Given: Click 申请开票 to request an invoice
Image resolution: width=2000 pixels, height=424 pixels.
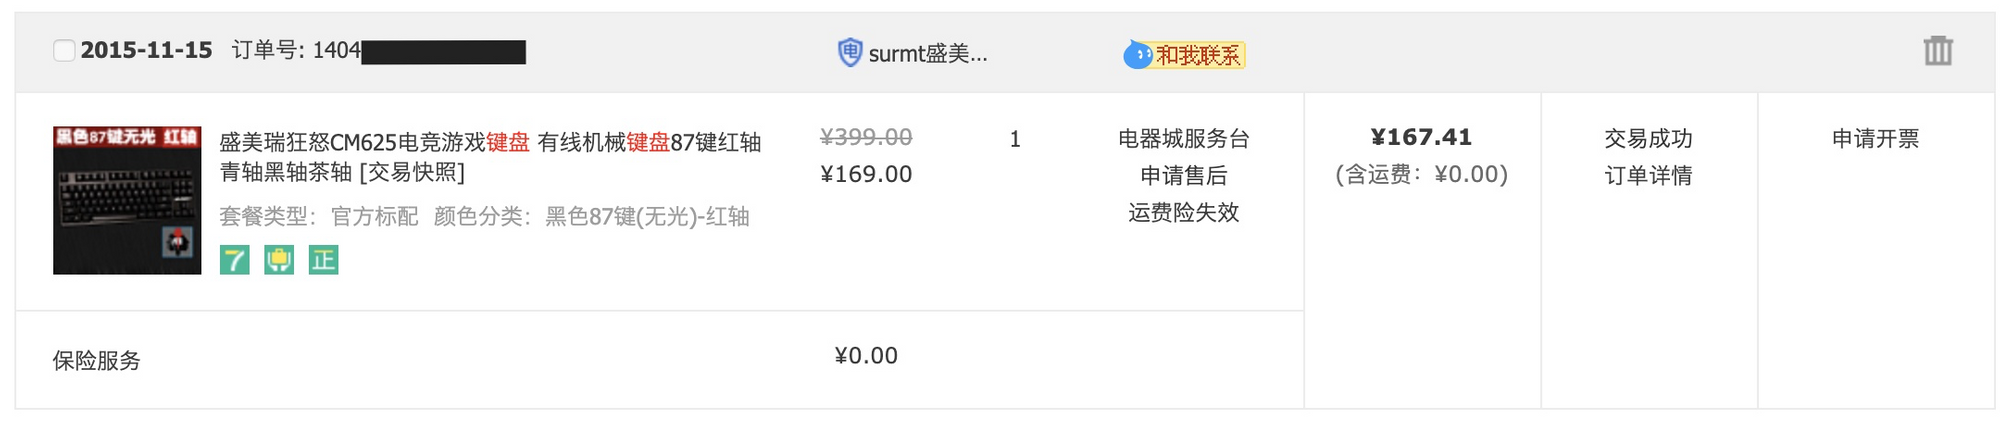Looking at the screenshot, I should pos(1875,139).
